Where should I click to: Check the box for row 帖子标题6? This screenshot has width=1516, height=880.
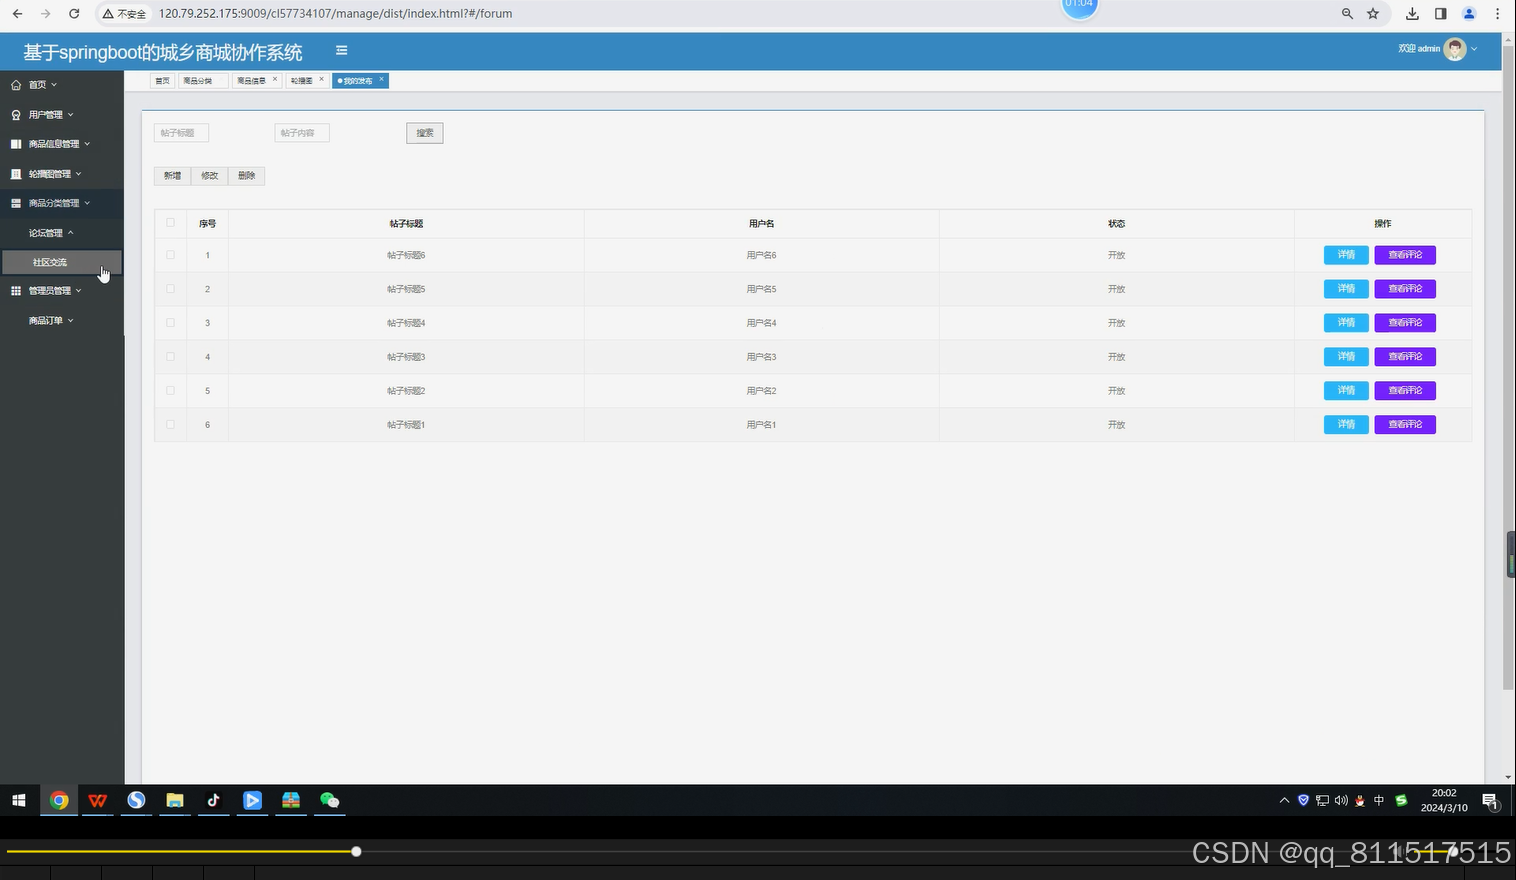pos(170,255)
